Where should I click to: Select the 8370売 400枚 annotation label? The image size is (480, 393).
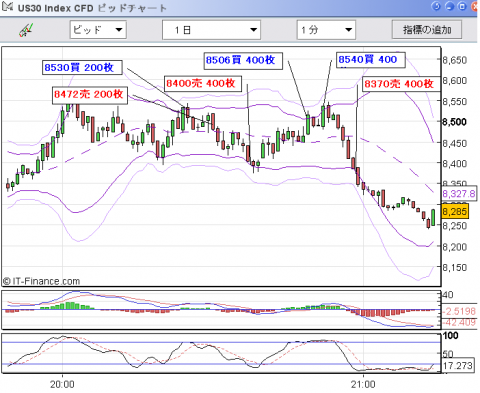pos(402,84)
